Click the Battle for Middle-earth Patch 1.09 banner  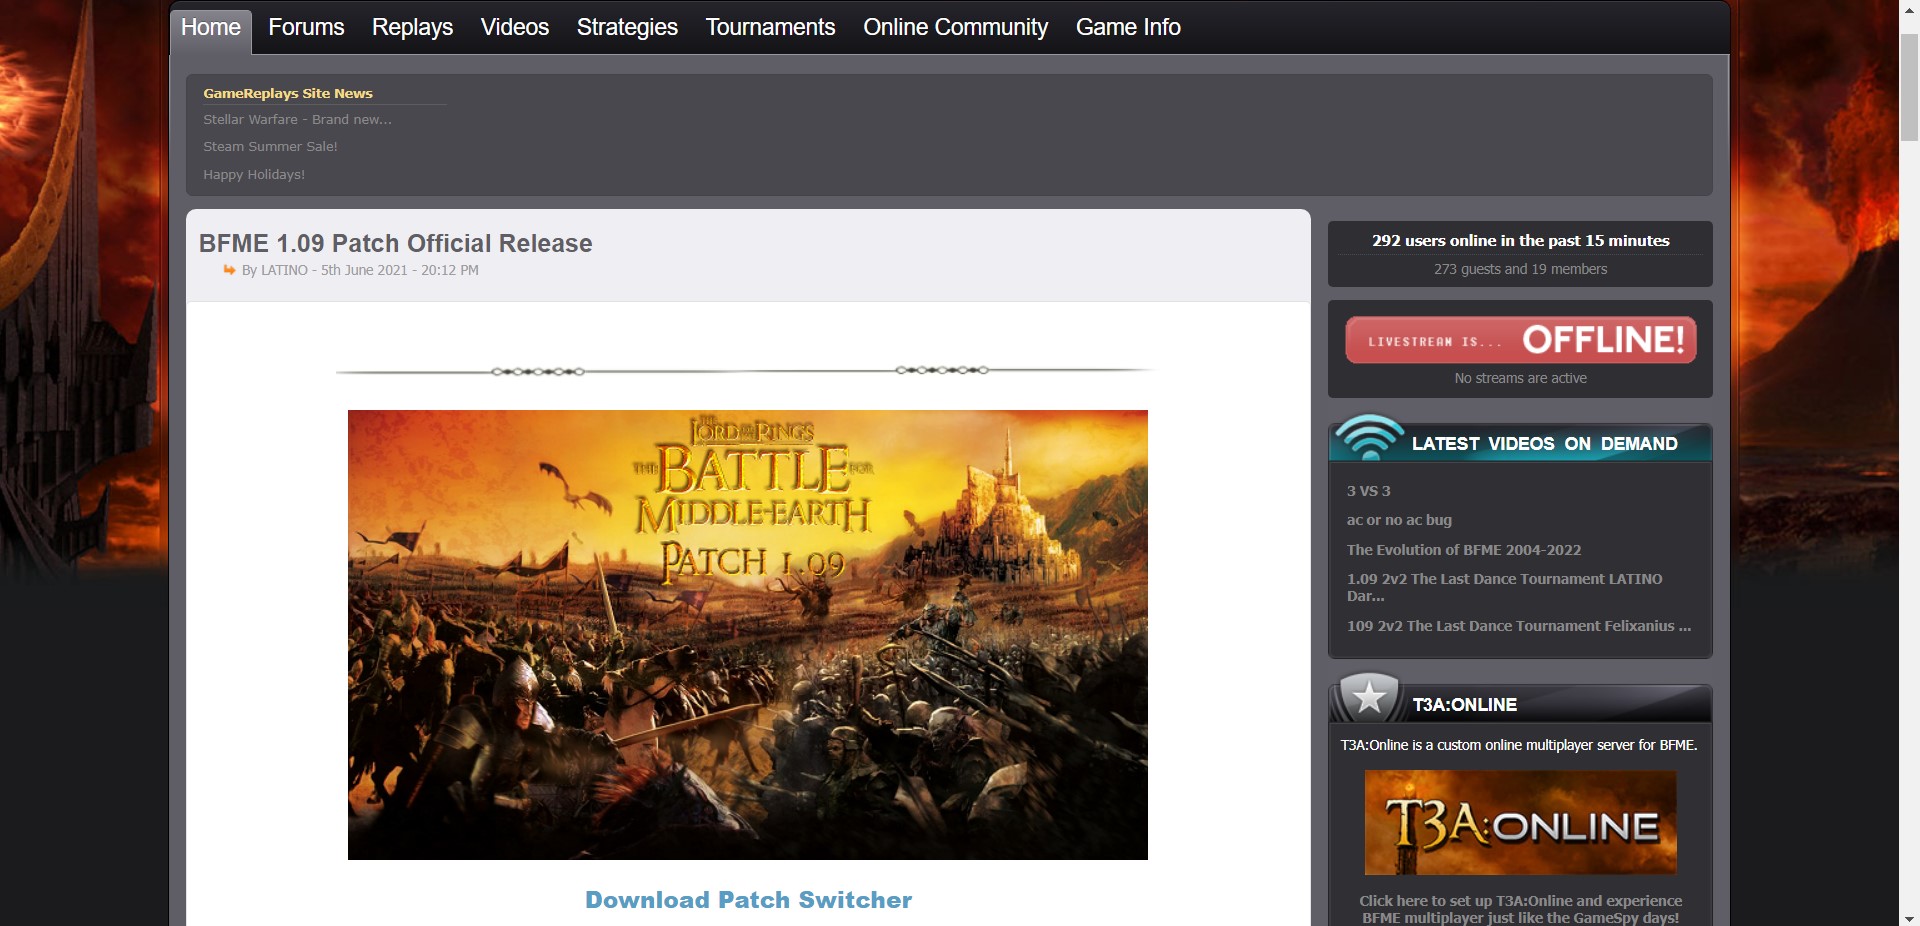[x=748, y=635]
